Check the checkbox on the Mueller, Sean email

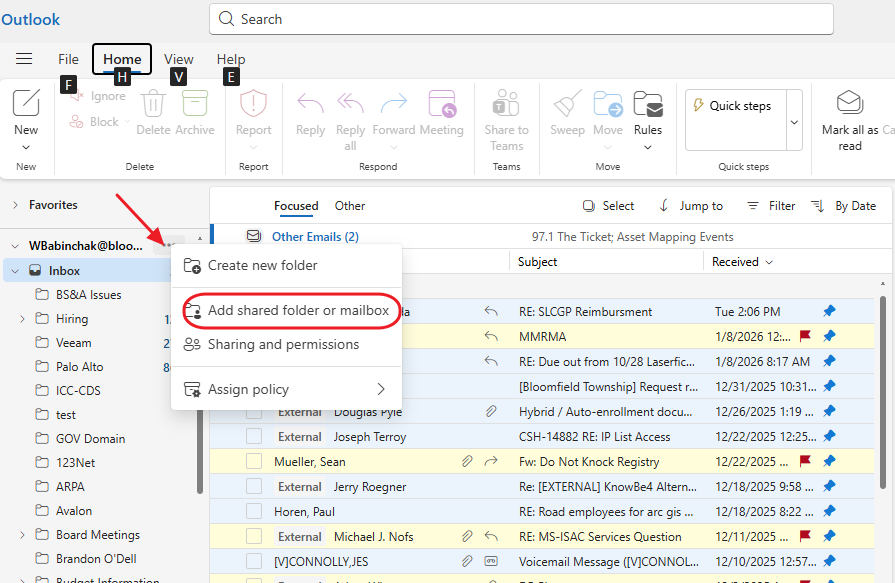[254, 460]
